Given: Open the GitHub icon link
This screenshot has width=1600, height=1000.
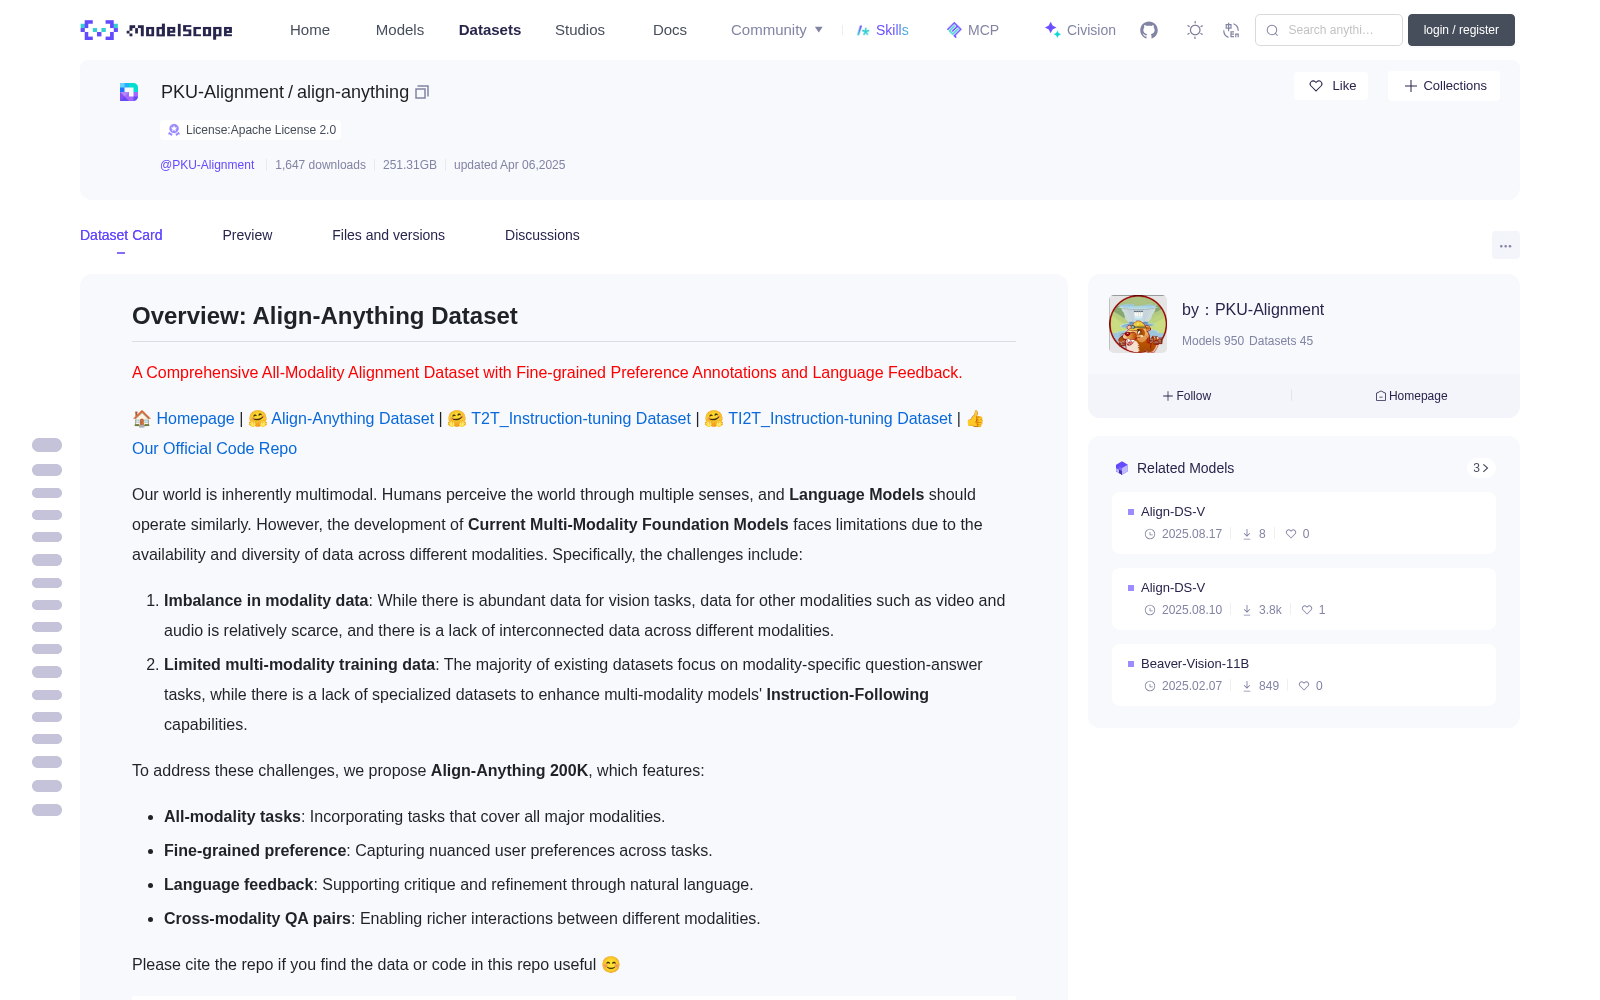Looking at the screenshot, I should click(1149, 30).
